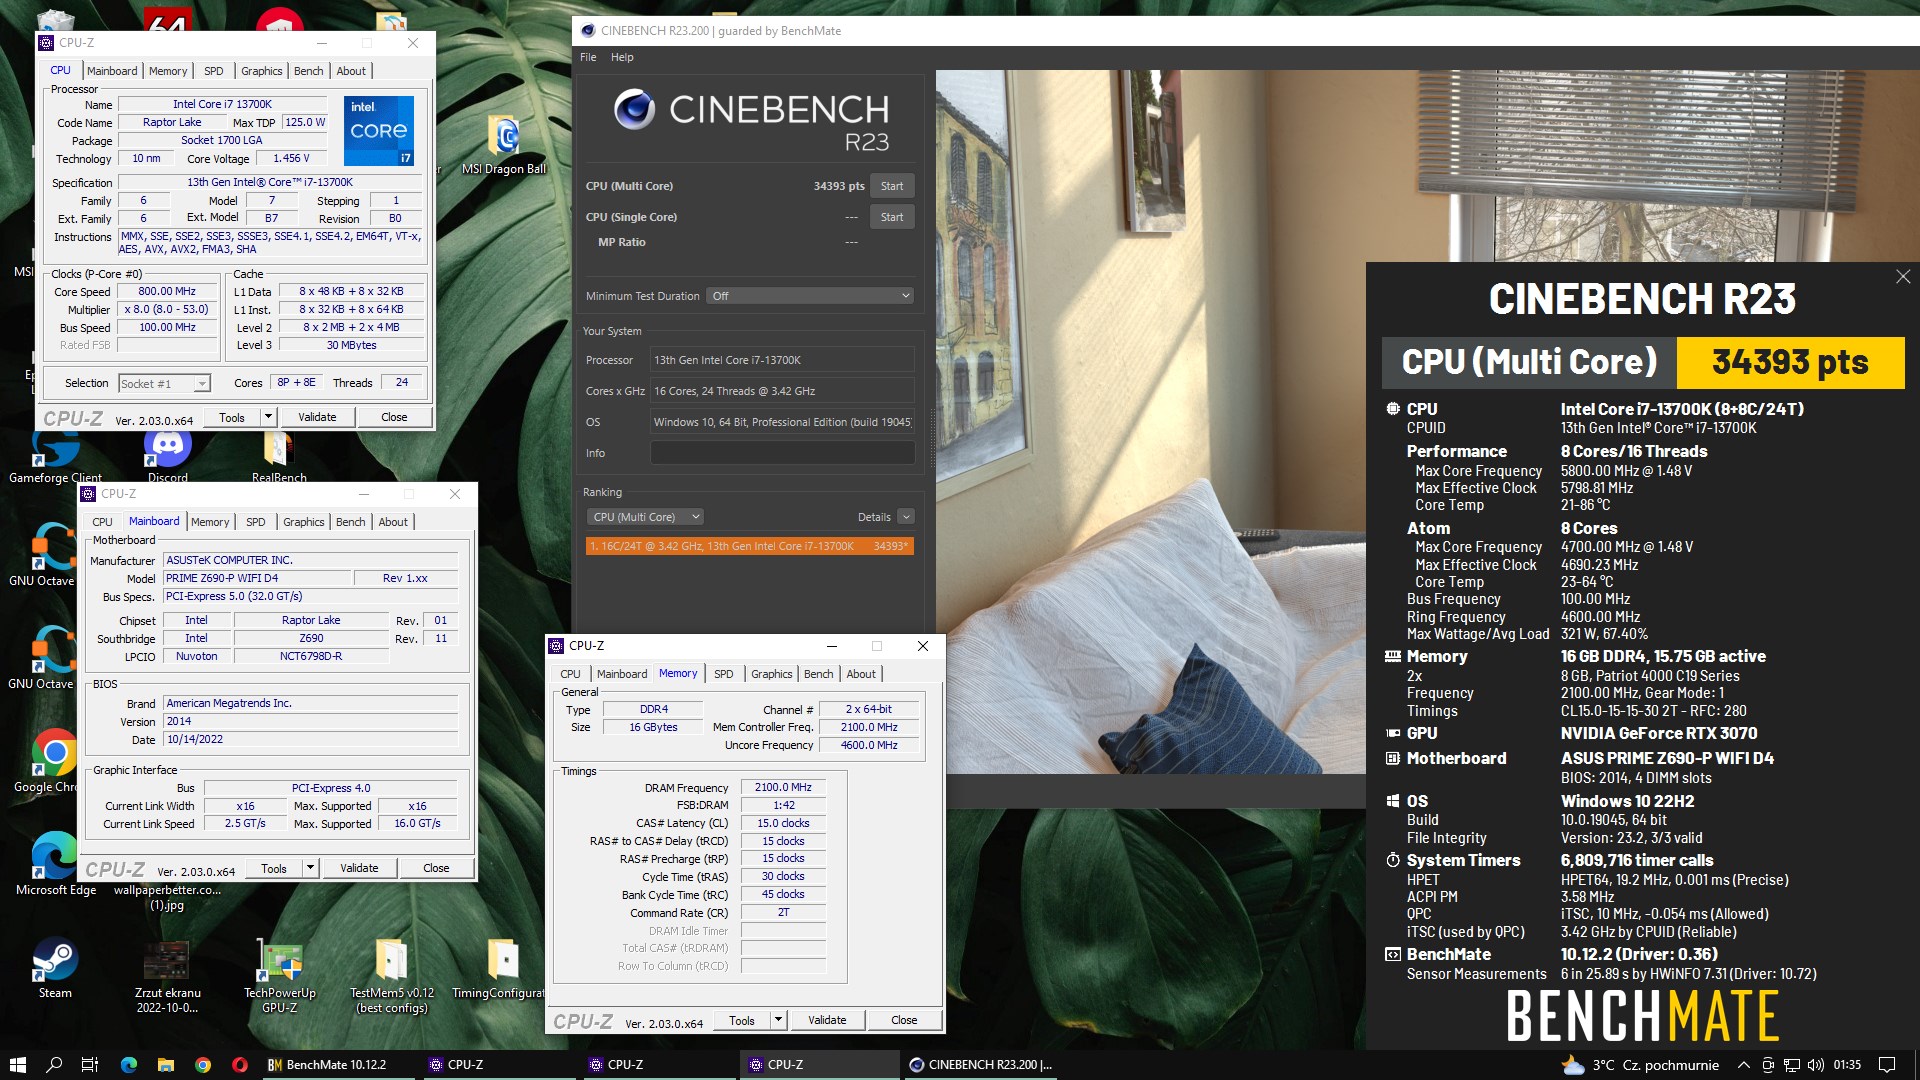Image resolution: width=1920 pixels, height=1080 pixels.
Task: Start the CPU (Single Core) test
Action: click(891, 217)
